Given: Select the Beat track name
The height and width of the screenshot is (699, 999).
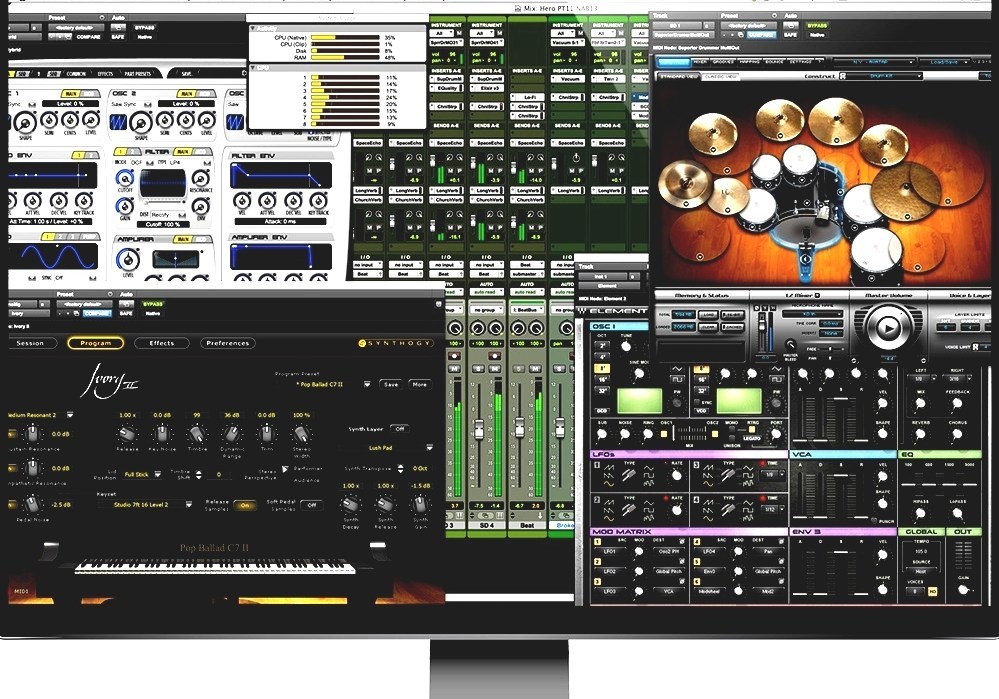Looking at the screenshot, I should [527, 525].
